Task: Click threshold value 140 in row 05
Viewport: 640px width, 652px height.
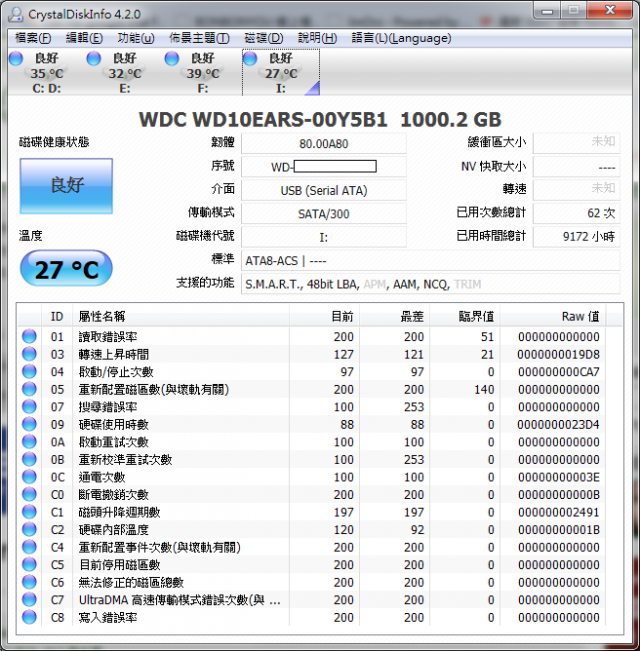Action: tap(484, 389)
